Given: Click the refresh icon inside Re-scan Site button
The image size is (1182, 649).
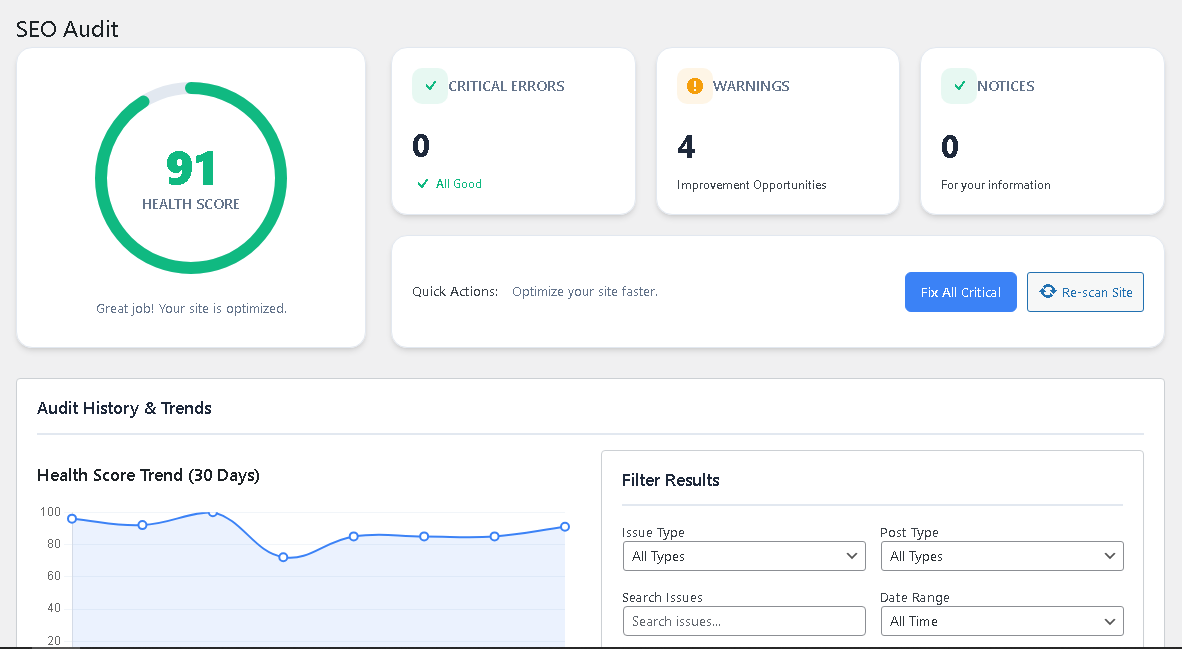Looking at the screenshot, I should (x=1048, y=291).
